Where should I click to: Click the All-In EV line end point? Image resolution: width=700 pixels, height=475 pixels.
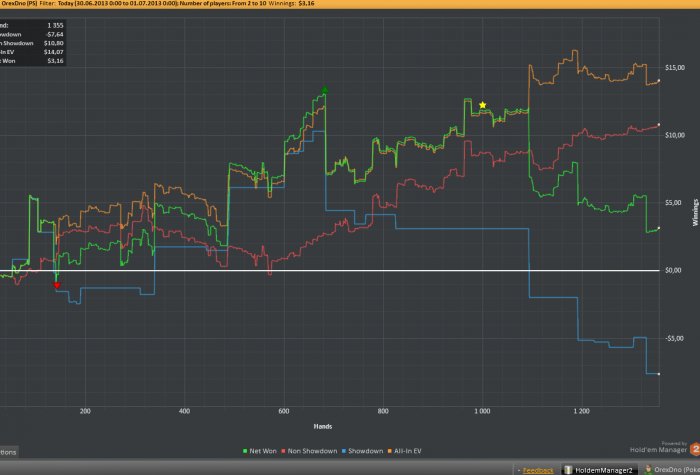coord(659,81)
